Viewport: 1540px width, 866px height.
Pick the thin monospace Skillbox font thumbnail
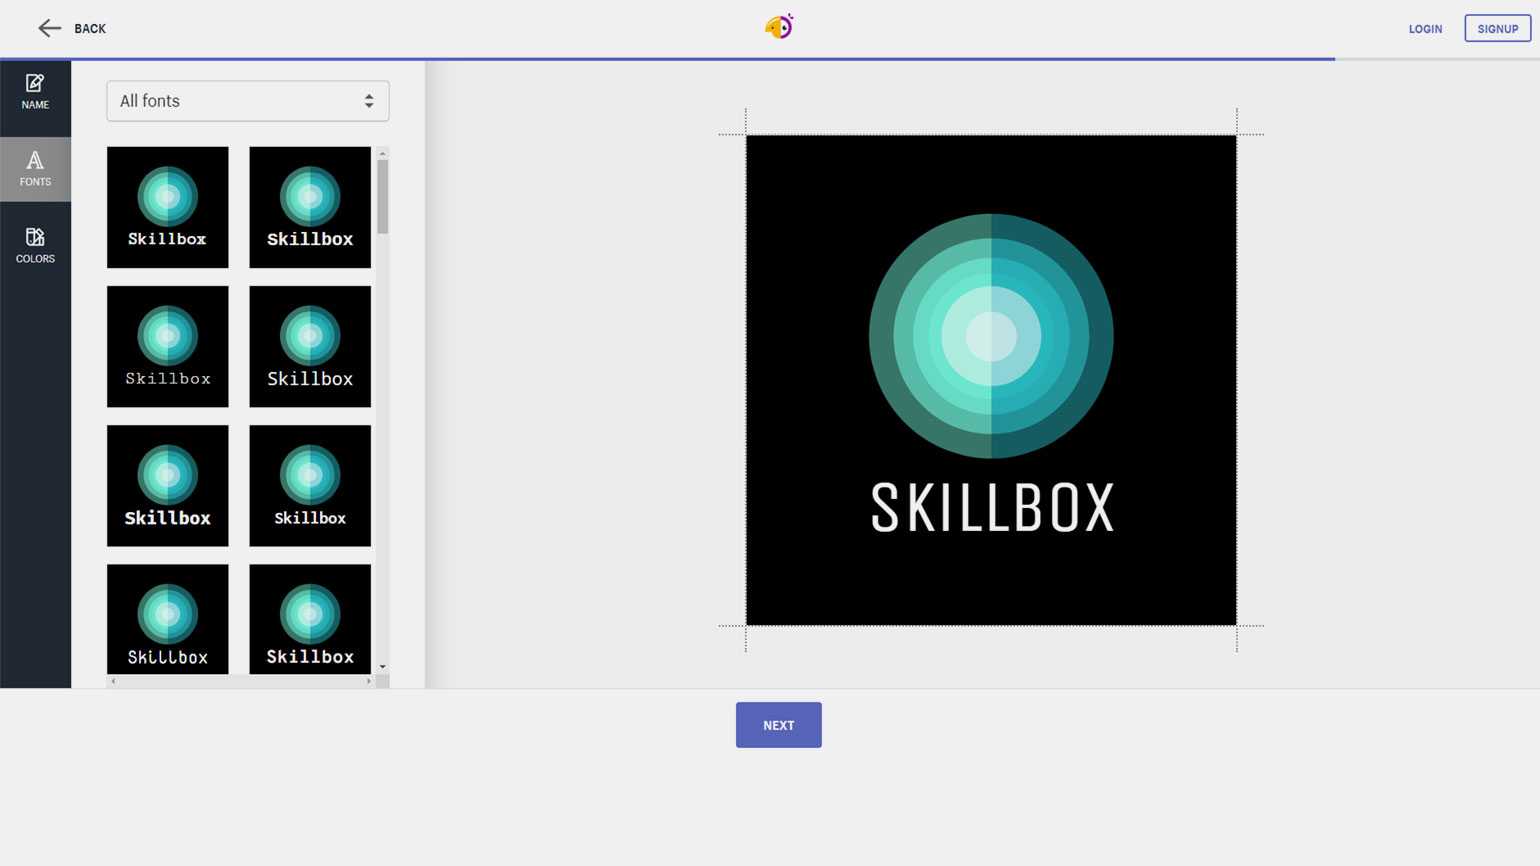coord(168,346)
